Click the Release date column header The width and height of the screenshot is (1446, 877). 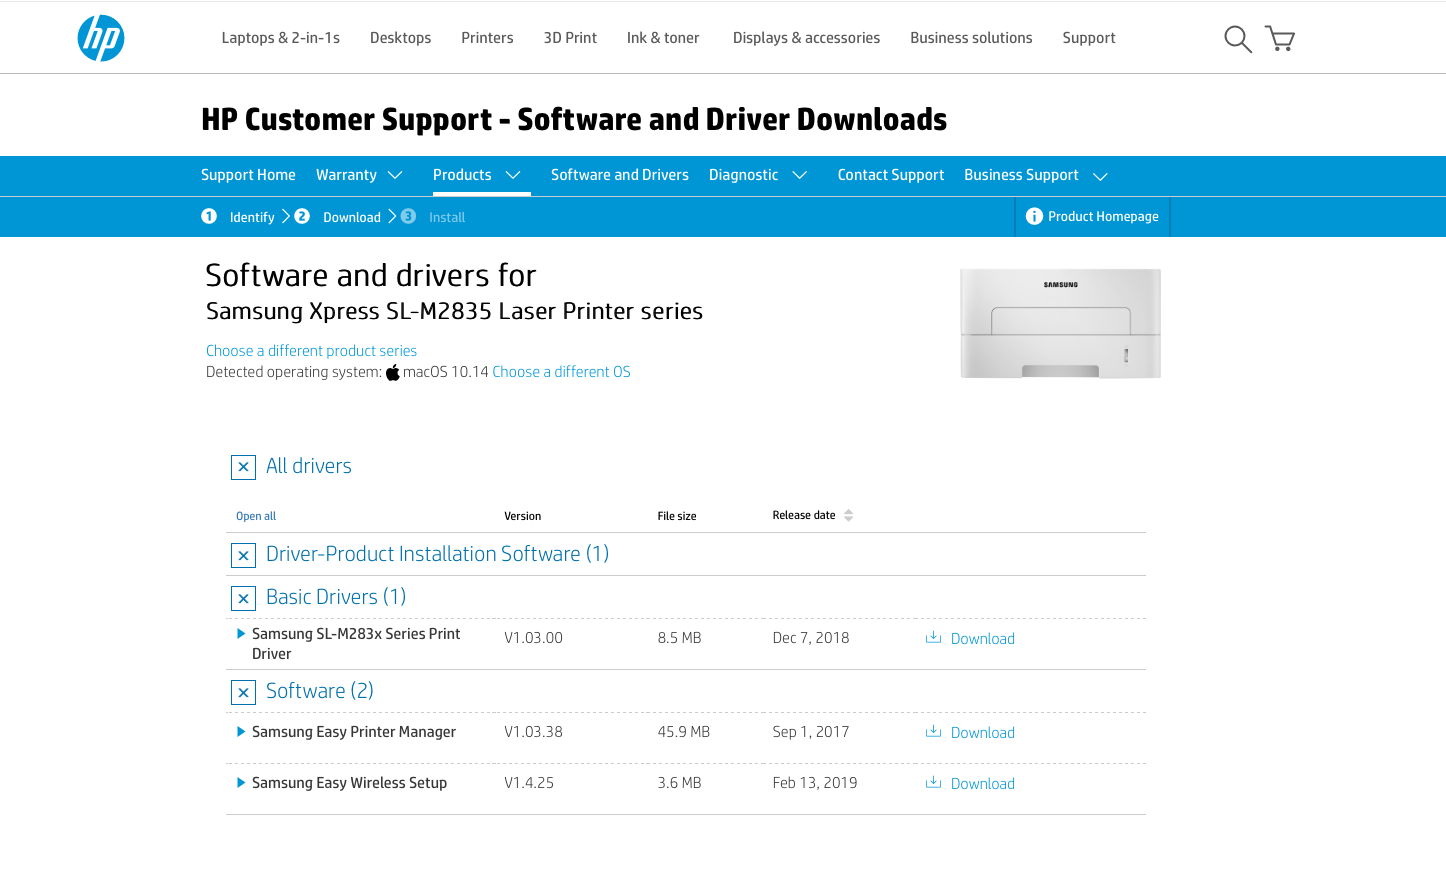coord(804,515)
